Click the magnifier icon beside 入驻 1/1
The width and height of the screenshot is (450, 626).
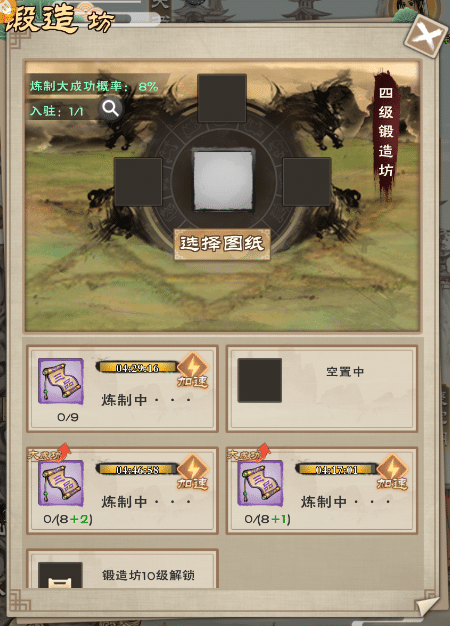(x=110, y=108)
